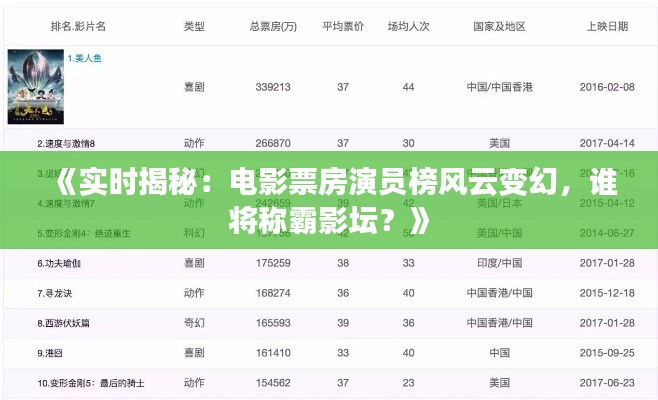The height and width of the screenshot is (400, 658).
Task: Select the 2.速度与激情8 title
Action: [x=66, y=144]
